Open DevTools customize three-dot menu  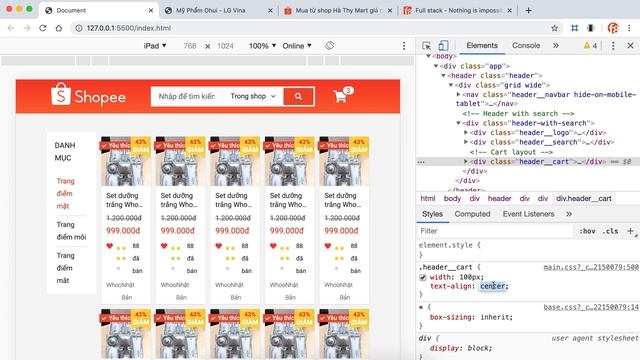[613, 46]
